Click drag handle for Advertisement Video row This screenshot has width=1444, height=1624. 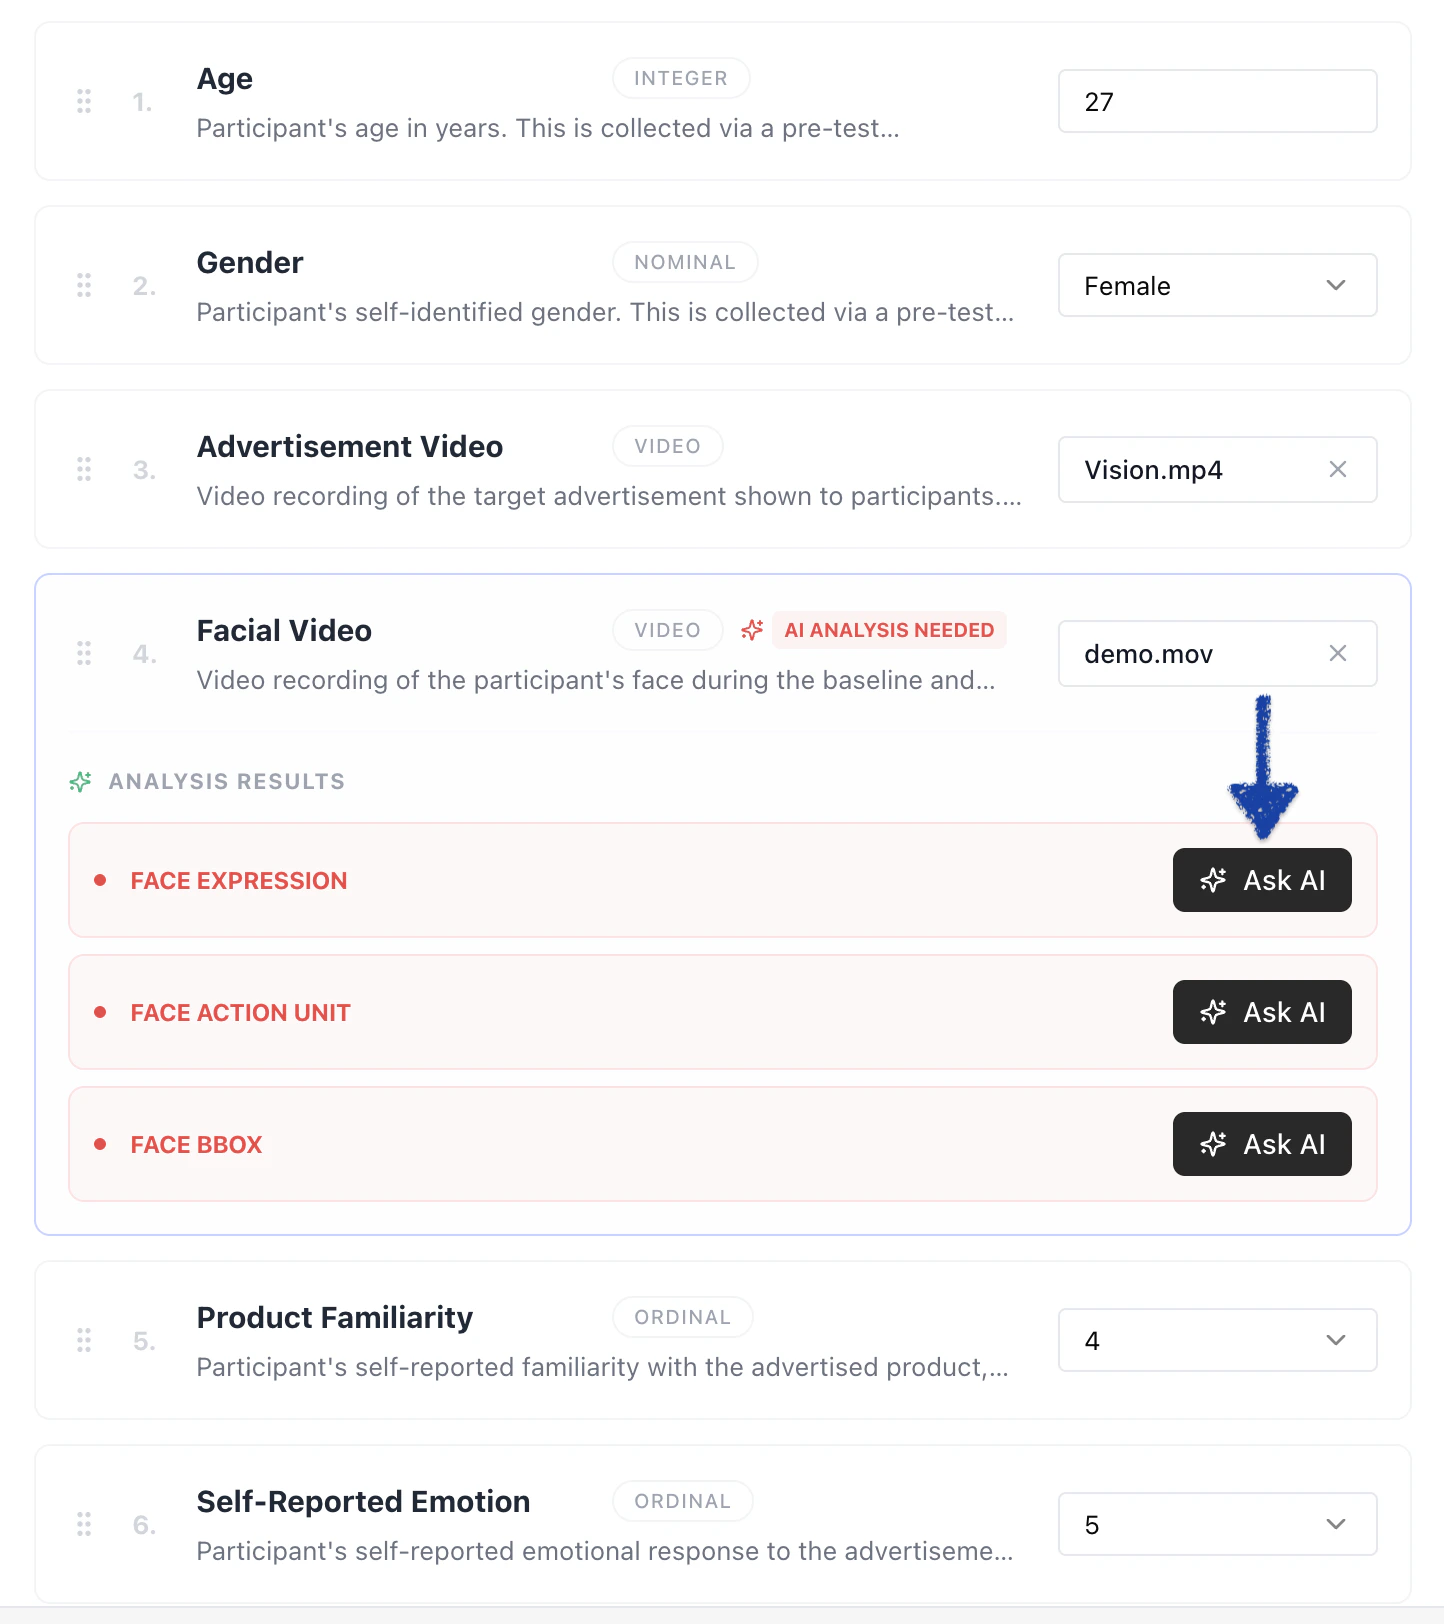84,469
